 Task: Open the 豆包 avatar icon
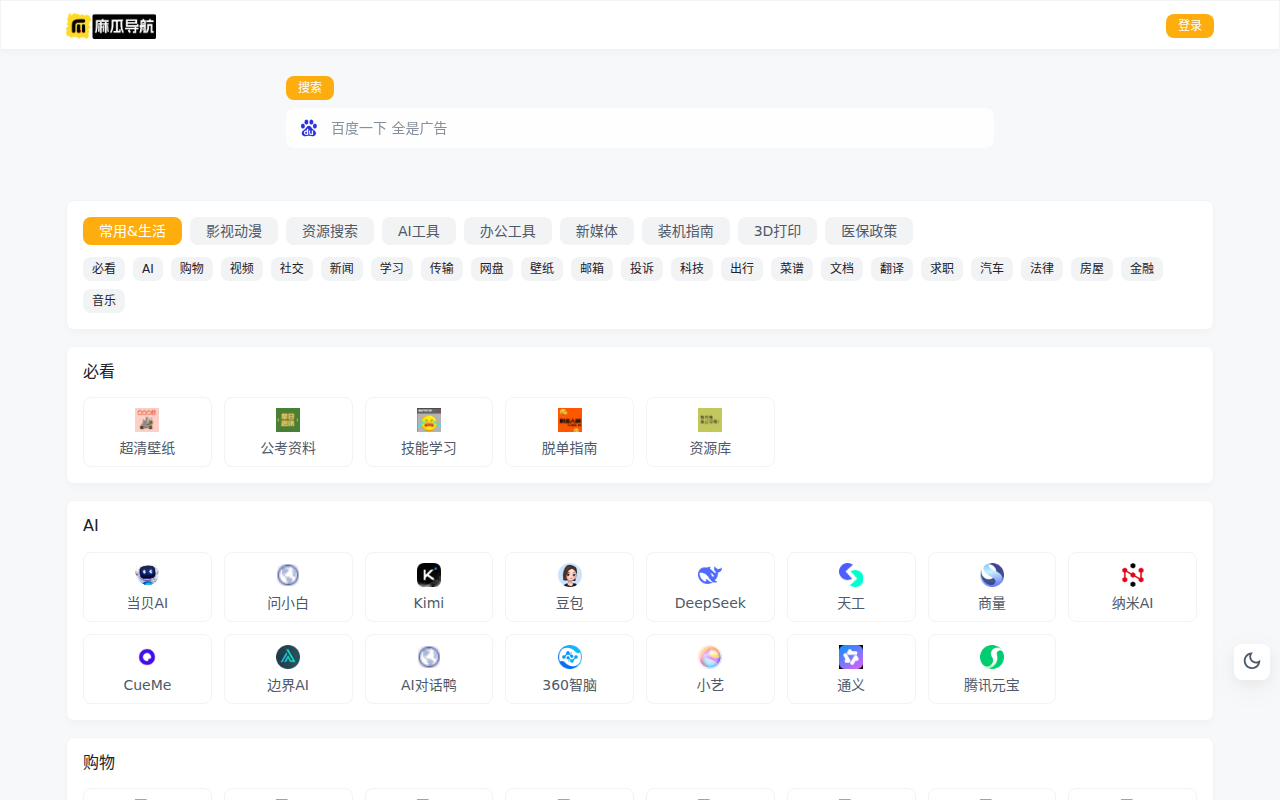(x=570, y=575)
